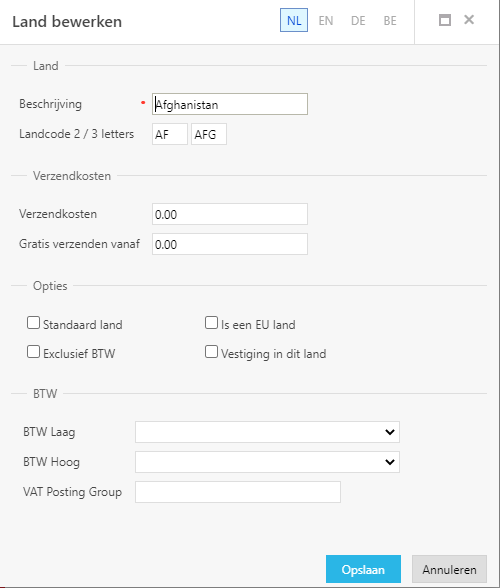
Task: Toggle the Exclusief BTW checkbox
Action: coord(33,352)
